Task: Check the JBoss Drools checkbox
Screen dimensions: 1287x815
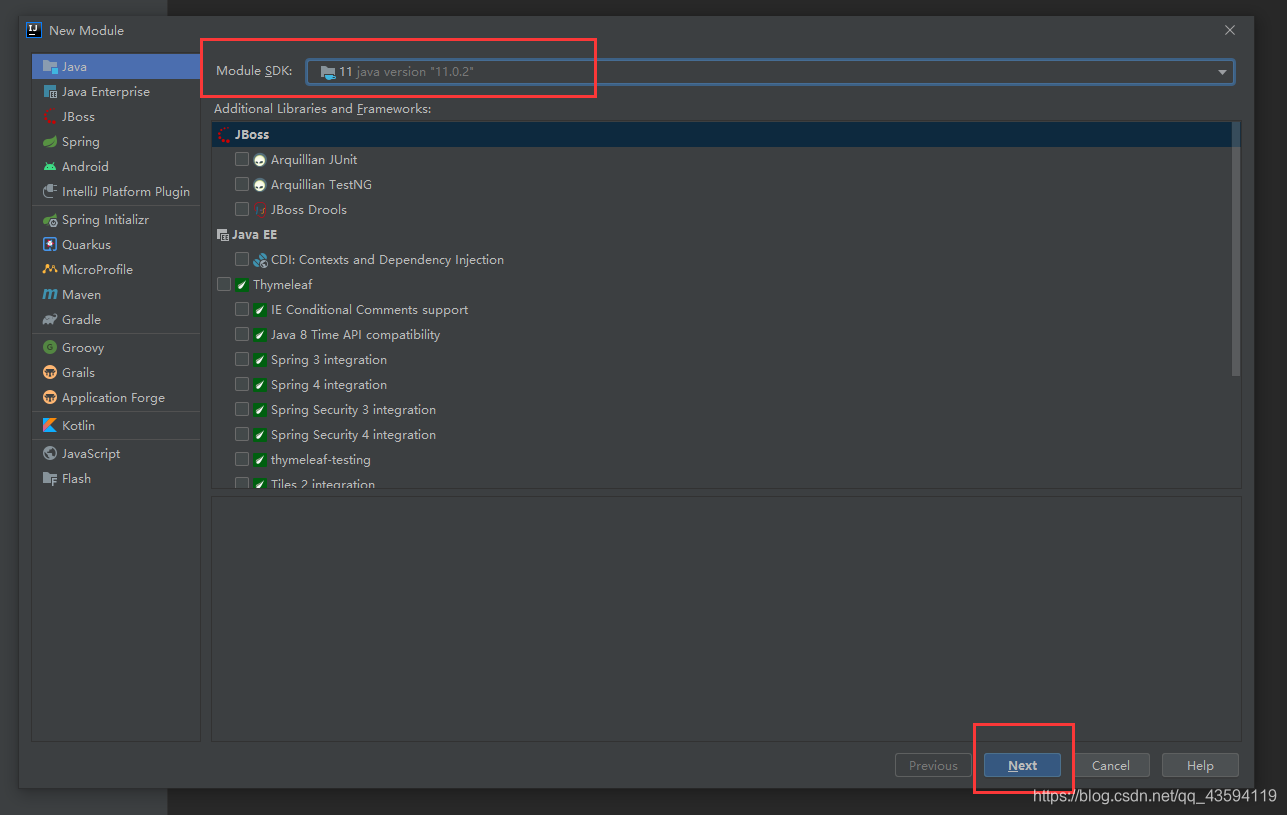Action: coord(242,210)
